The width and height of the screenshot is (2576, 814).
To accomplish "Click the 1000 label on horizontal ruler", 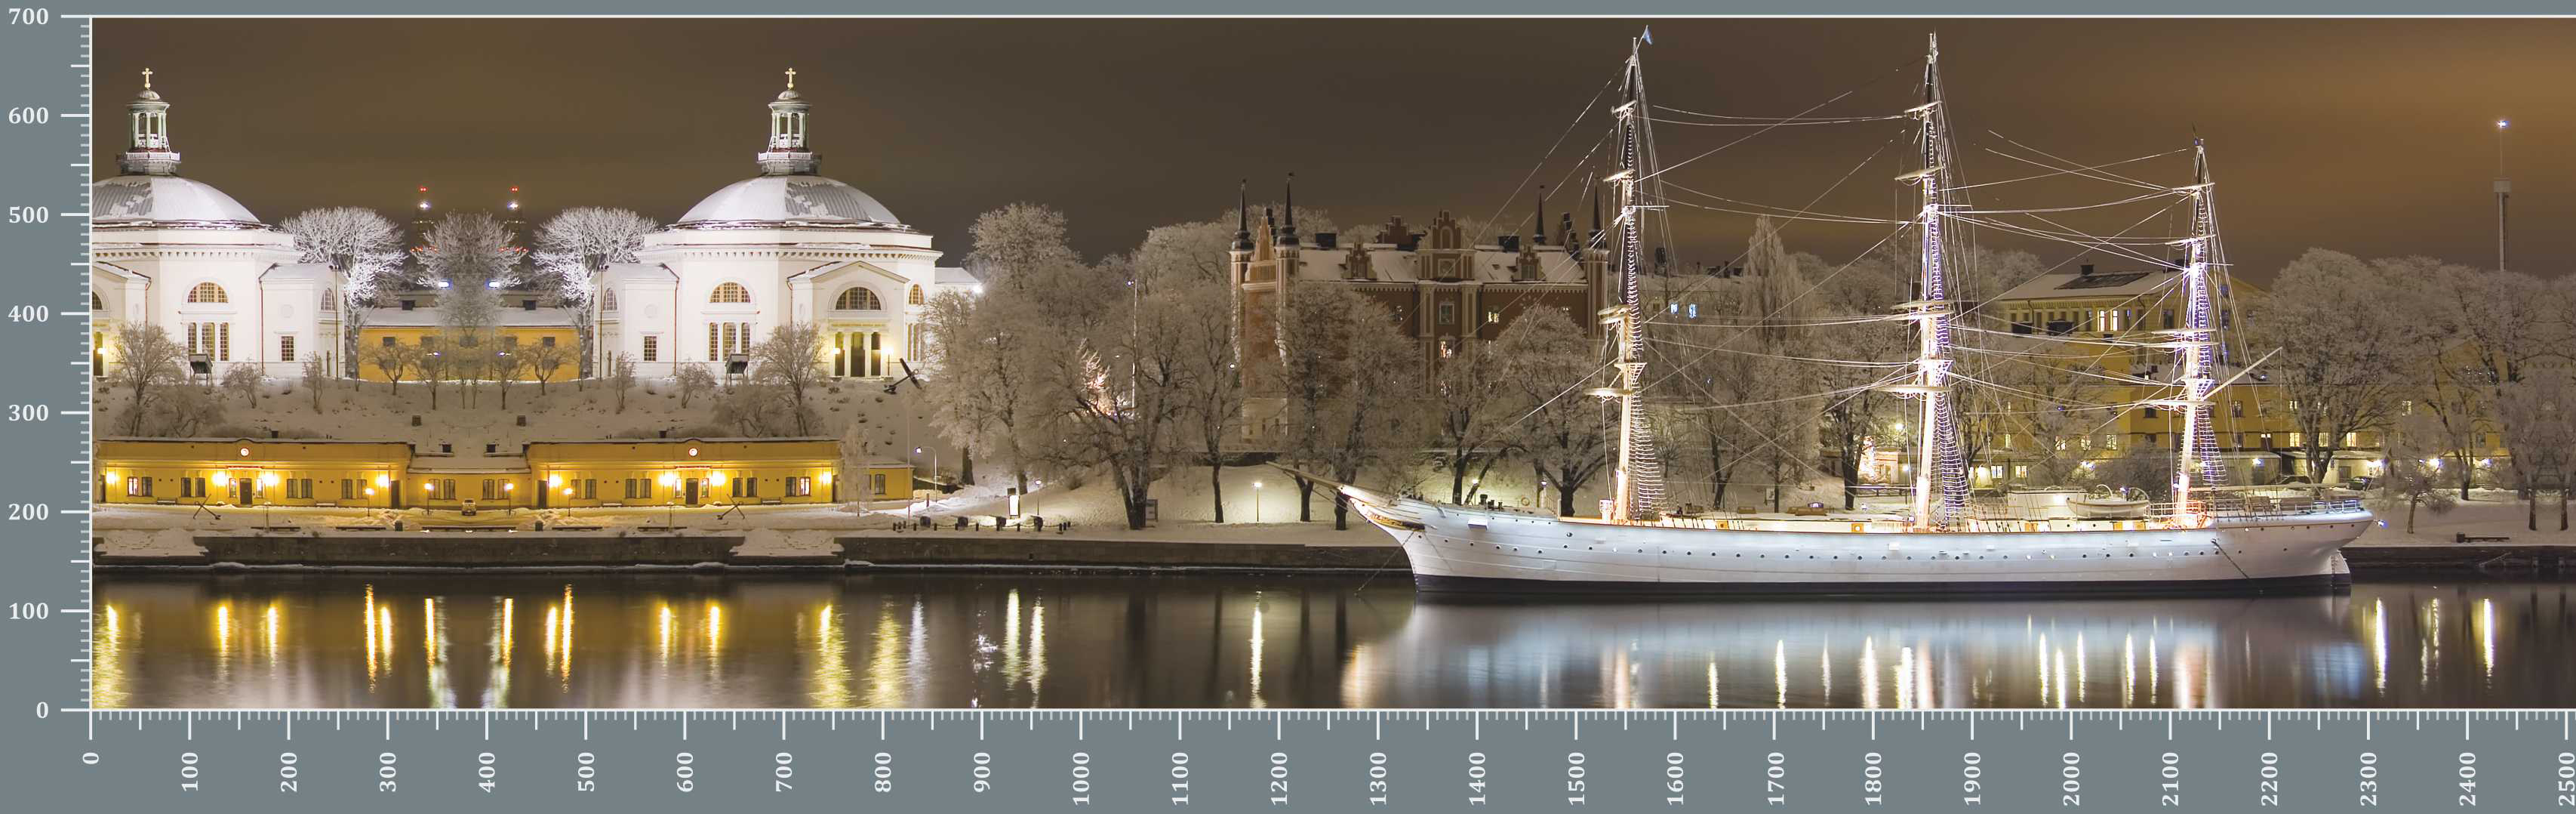I will pyautogui.click(x=1080, y=778).
